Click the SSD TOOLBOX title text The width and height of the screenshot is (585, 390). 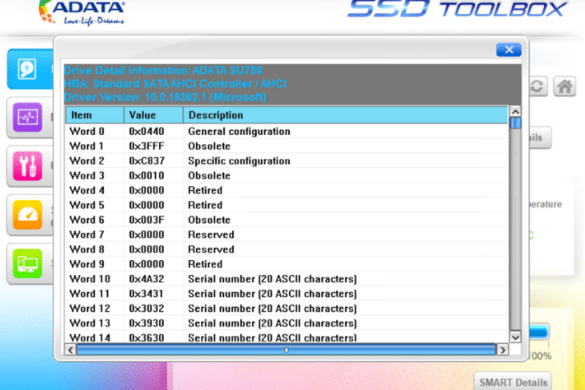coord(457,9)
